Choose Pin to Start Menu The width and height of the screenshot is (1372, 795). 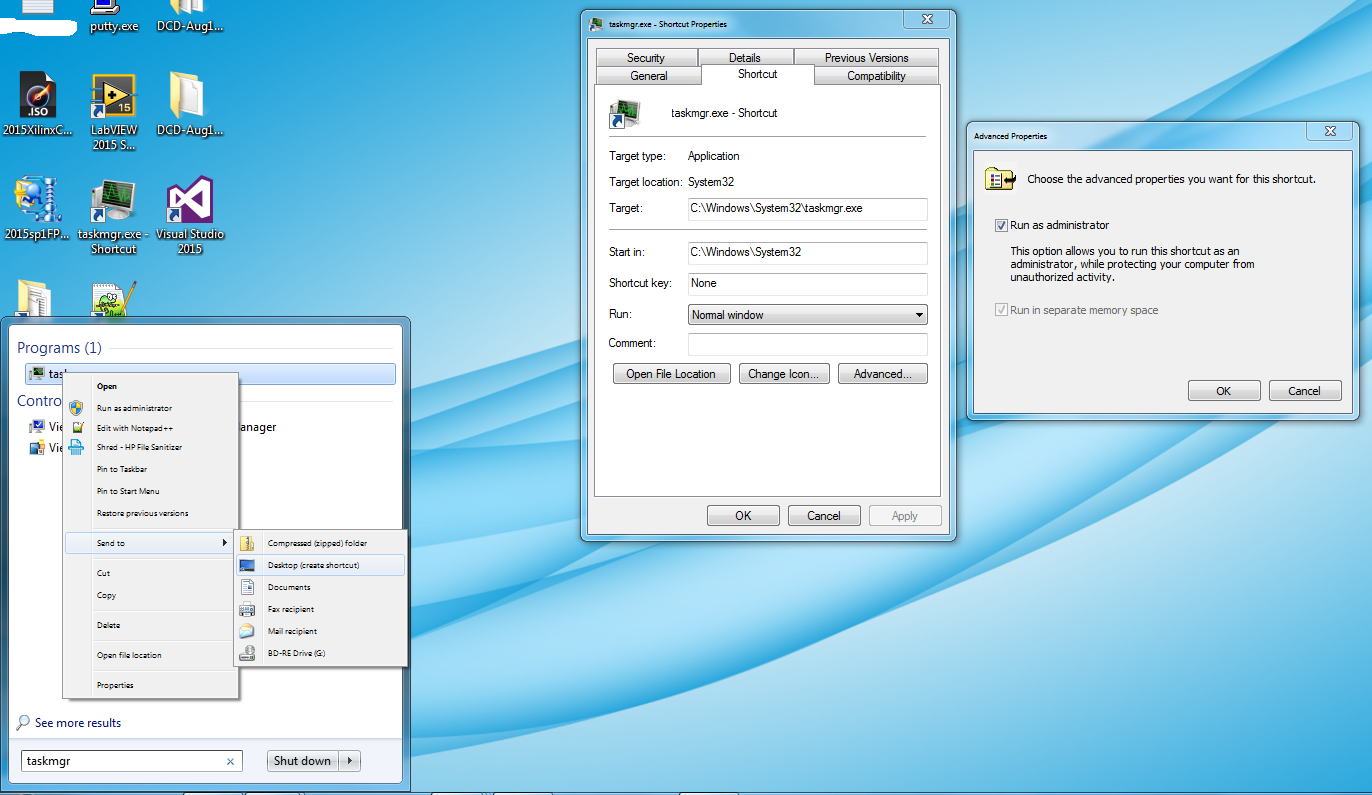coord(128,491)
